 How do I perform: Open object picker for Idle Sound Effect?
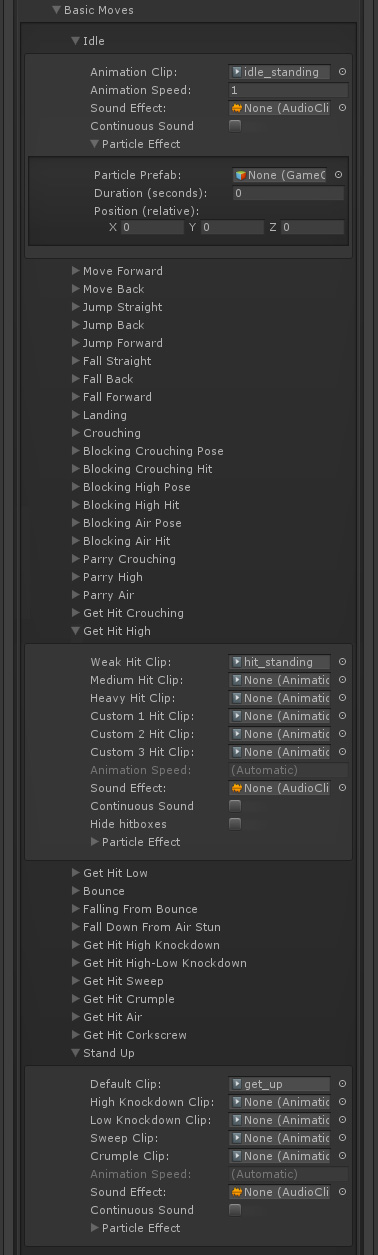coord(342,108)
